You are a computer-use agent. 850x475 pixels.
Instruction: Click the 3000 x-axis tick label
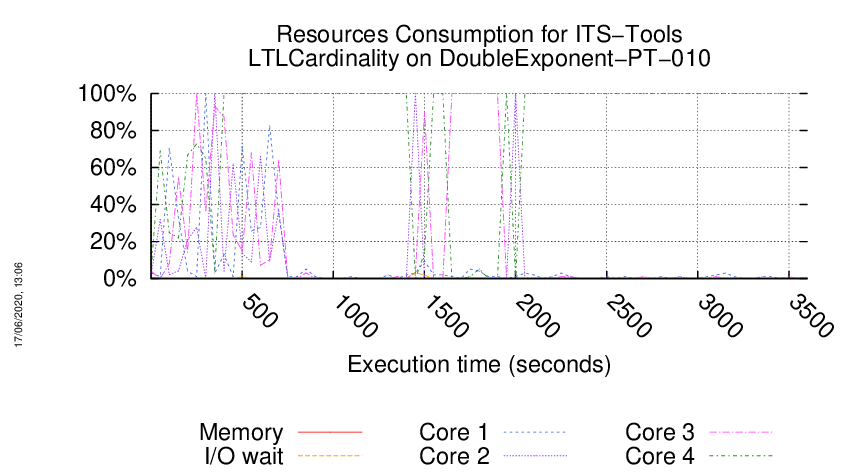(x=720, y=316)
